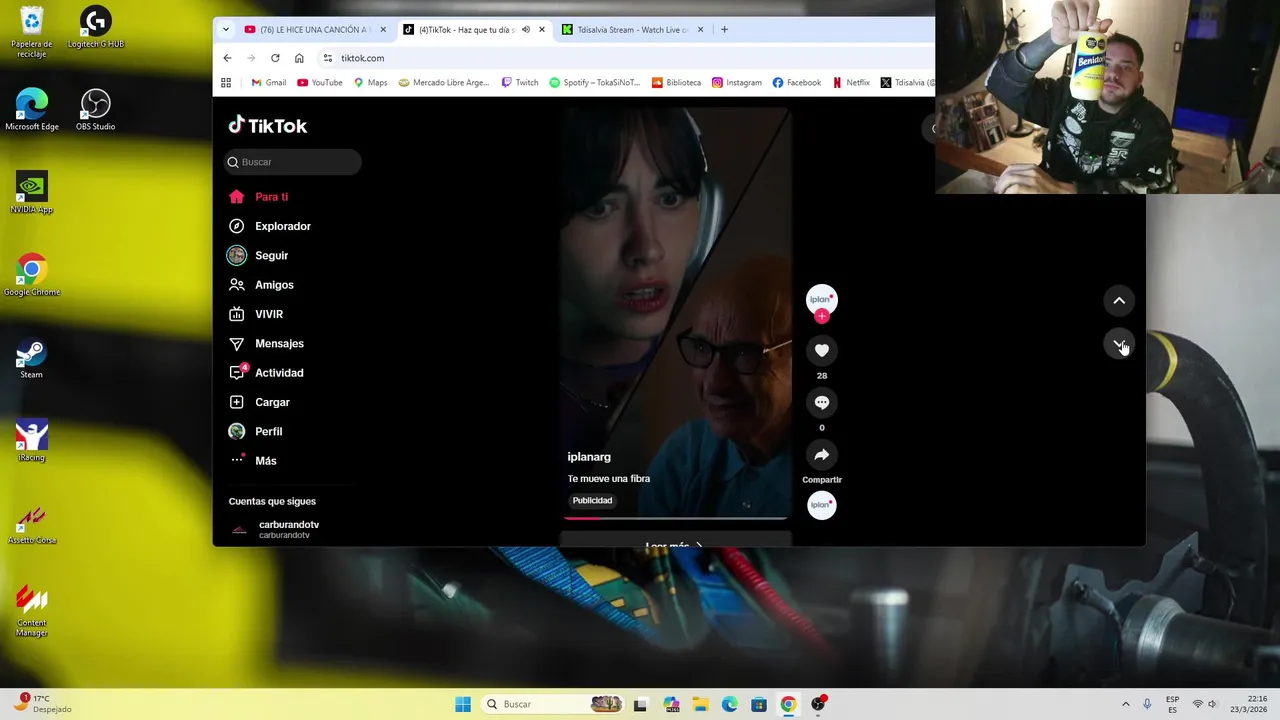Open the YouTube bookmark
Viewport: 1280px width, 720px height.
[x=320, y=83]
